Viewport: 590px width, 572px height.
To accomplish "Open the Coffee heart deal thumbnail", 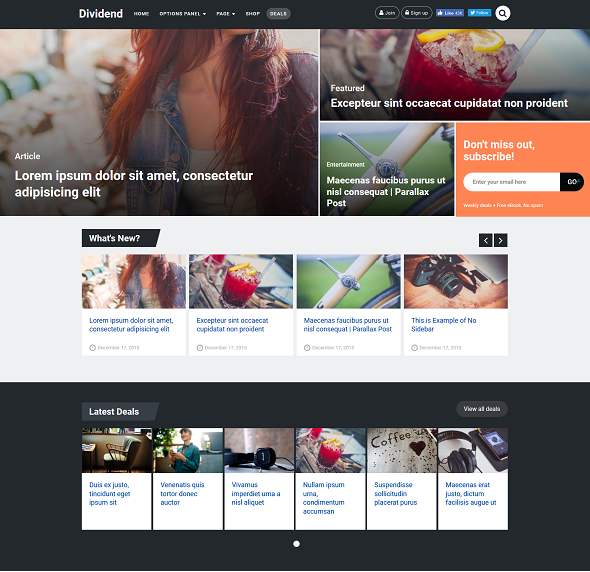I will coord(402,450).
